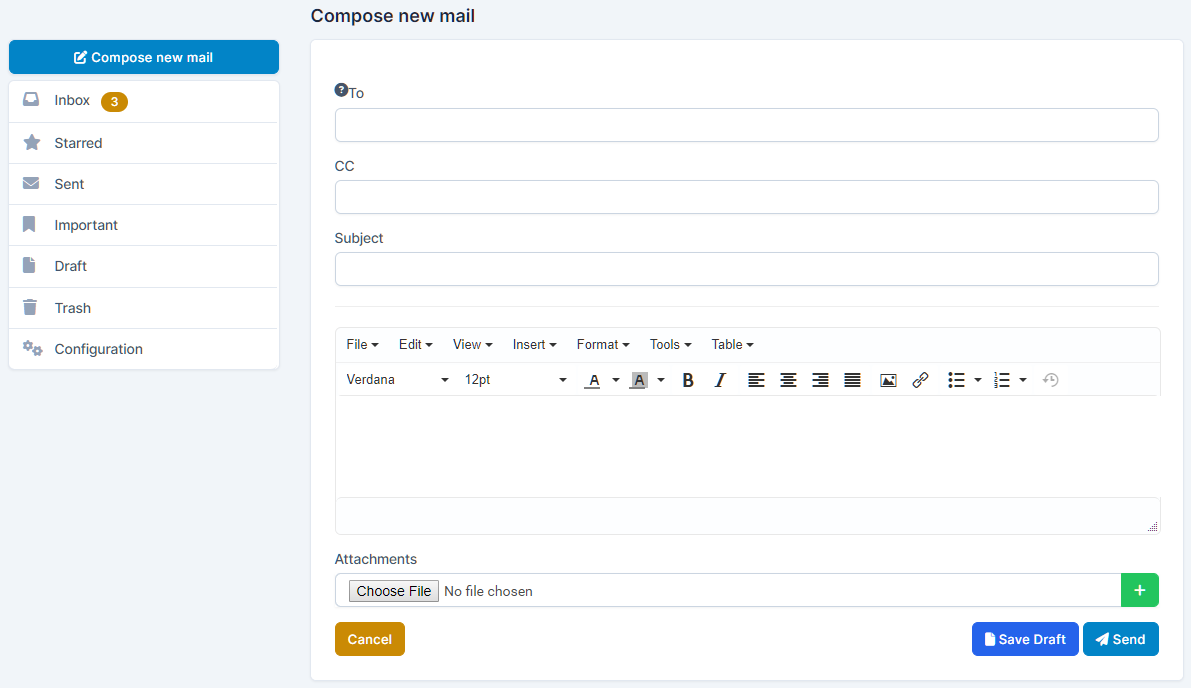Open the Verdana font family dropdown
Viewport: 1191px width, 688px height.
click(398, 380)
